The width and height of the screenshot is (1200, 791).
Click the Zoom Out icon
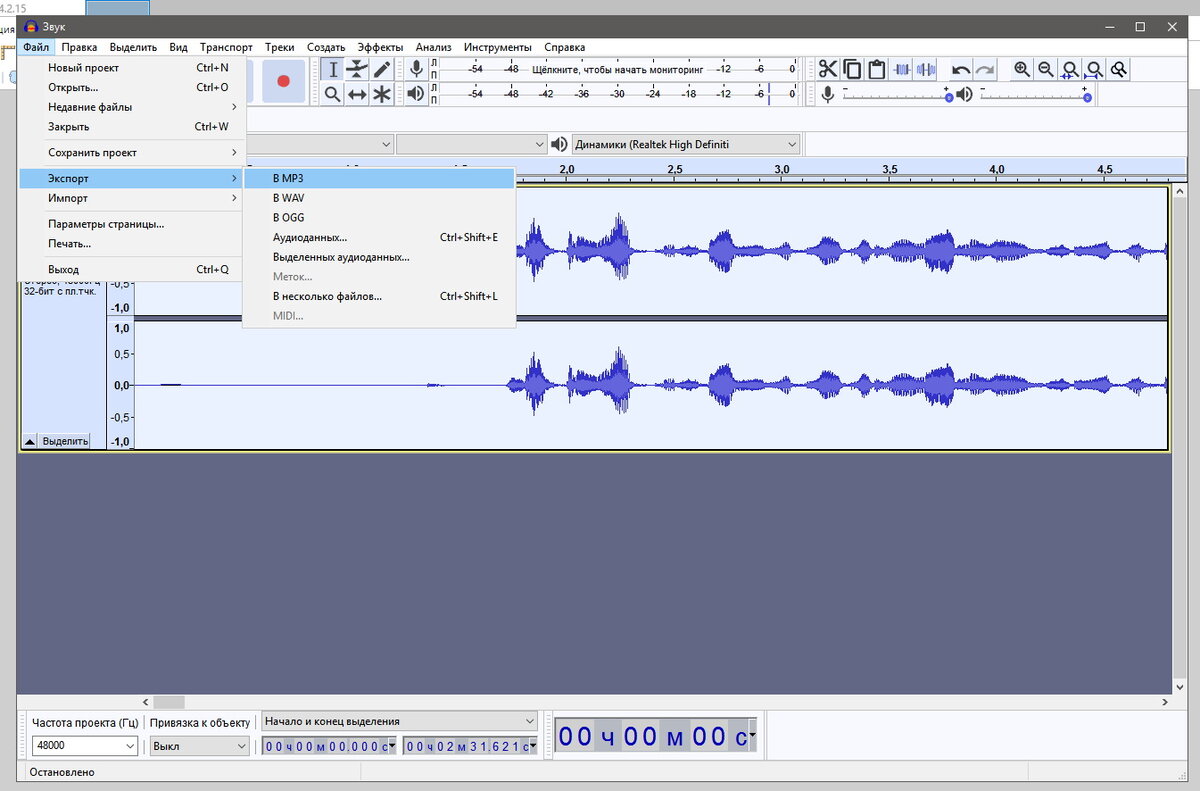click(x=1046, y=69)
